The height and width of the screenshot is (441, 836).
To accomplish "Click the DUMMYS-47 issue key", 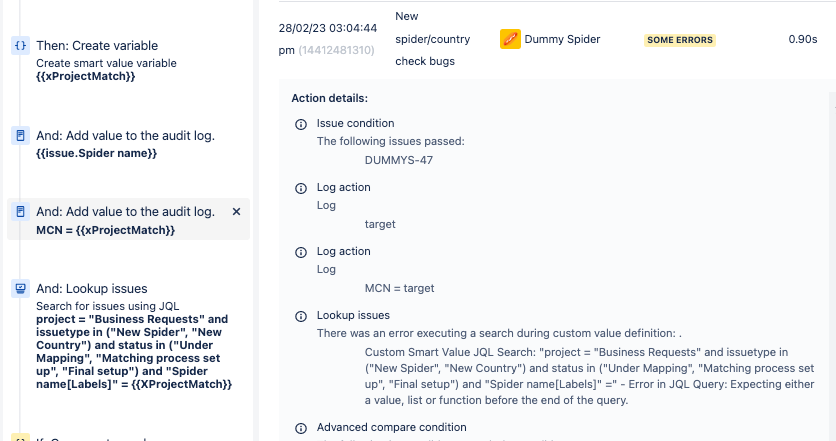I will [x=399, y=160].
